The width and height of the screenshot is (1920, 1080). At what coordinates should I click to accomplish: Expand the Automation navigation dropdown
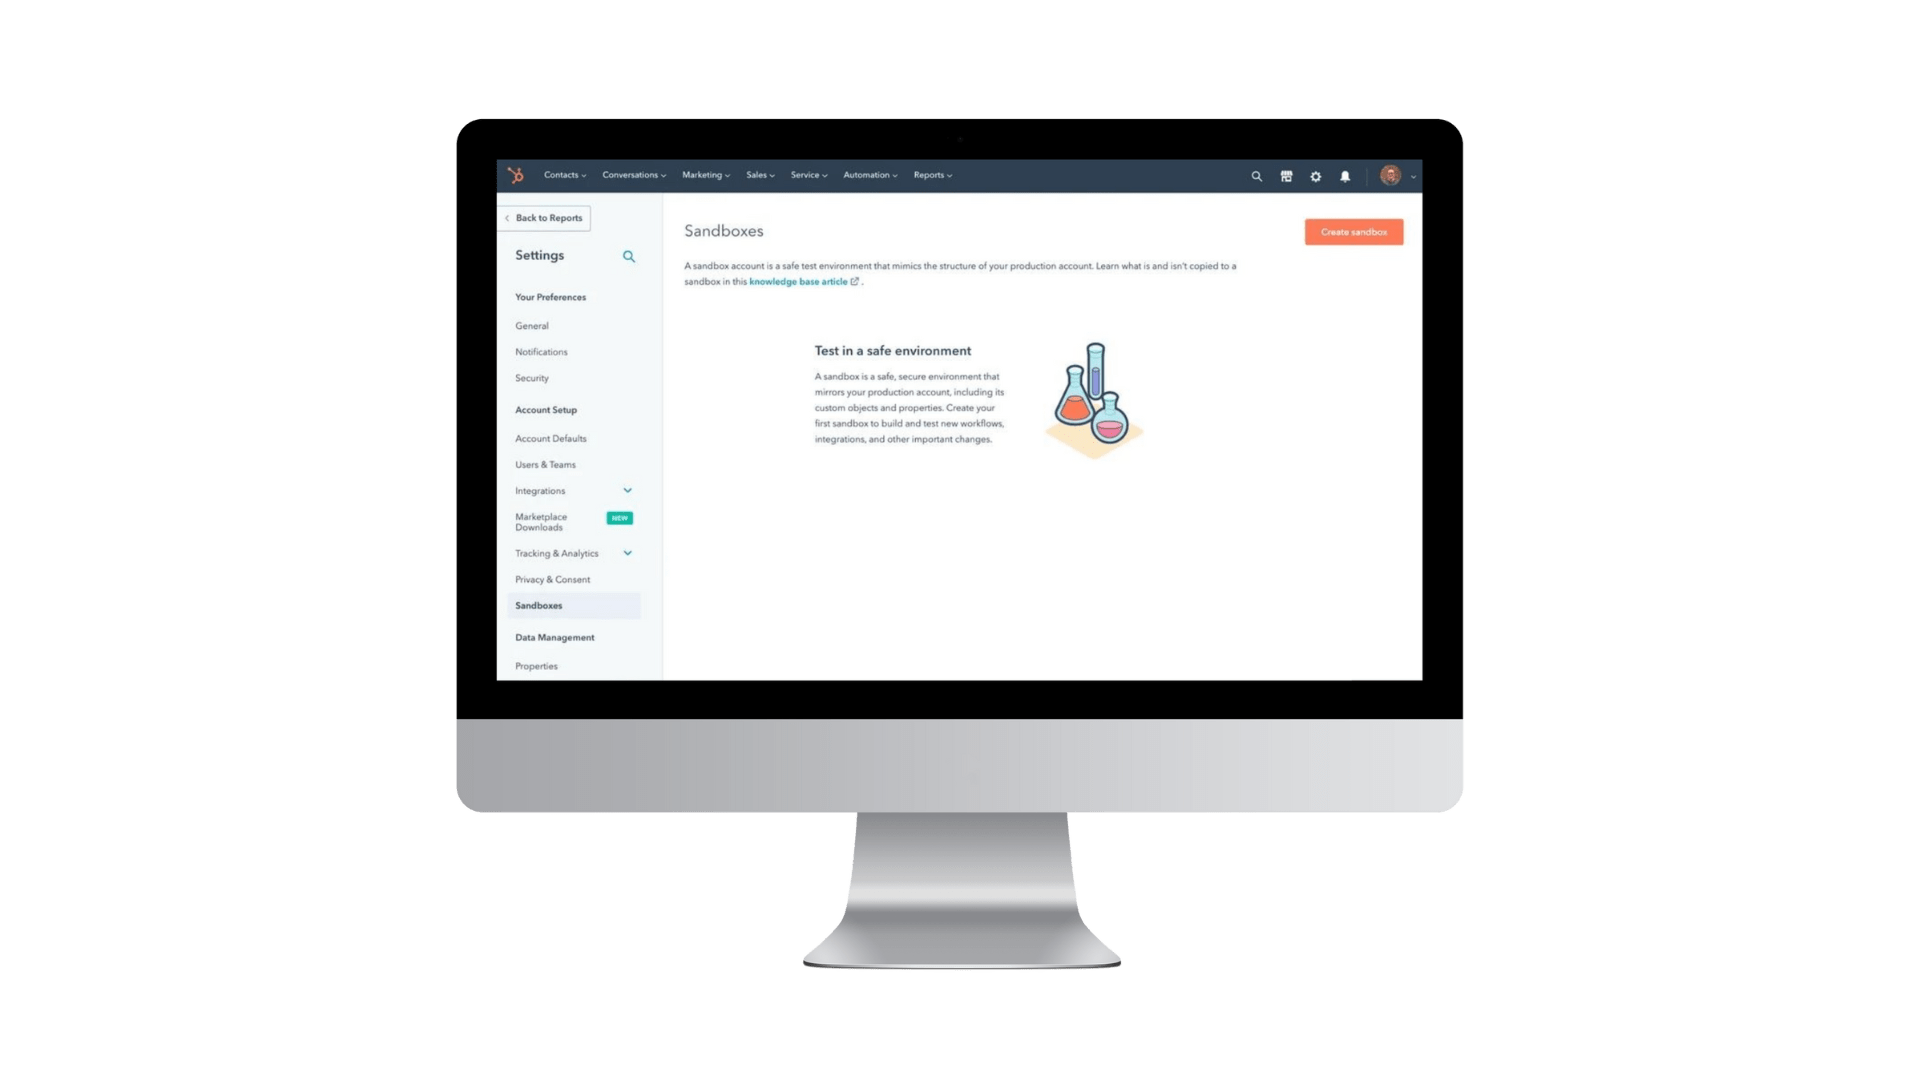869,174
